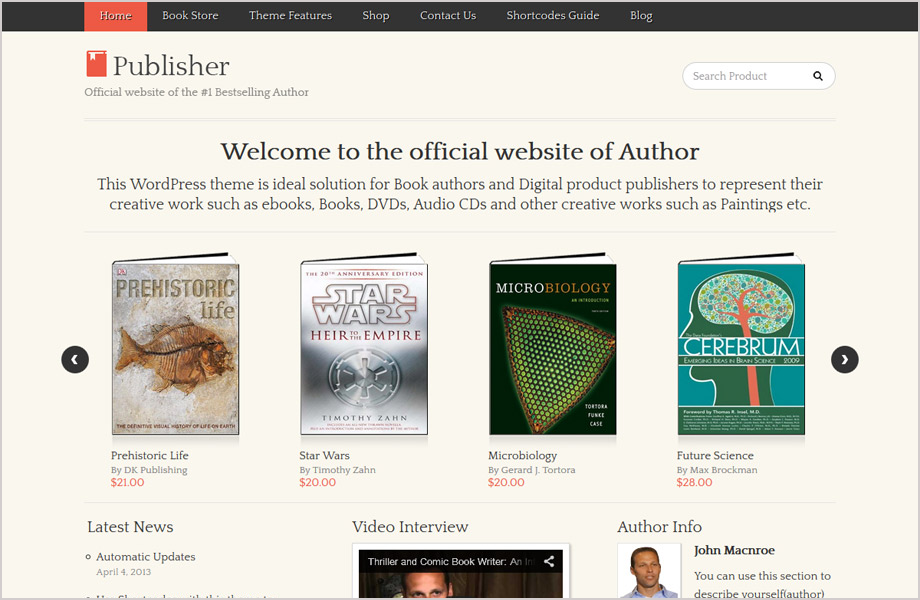Viewport: 920px width, 600px height.
Task: Click 'Official website of the #1 Bestselling Author' tagline
Action: tap(197, 92)
